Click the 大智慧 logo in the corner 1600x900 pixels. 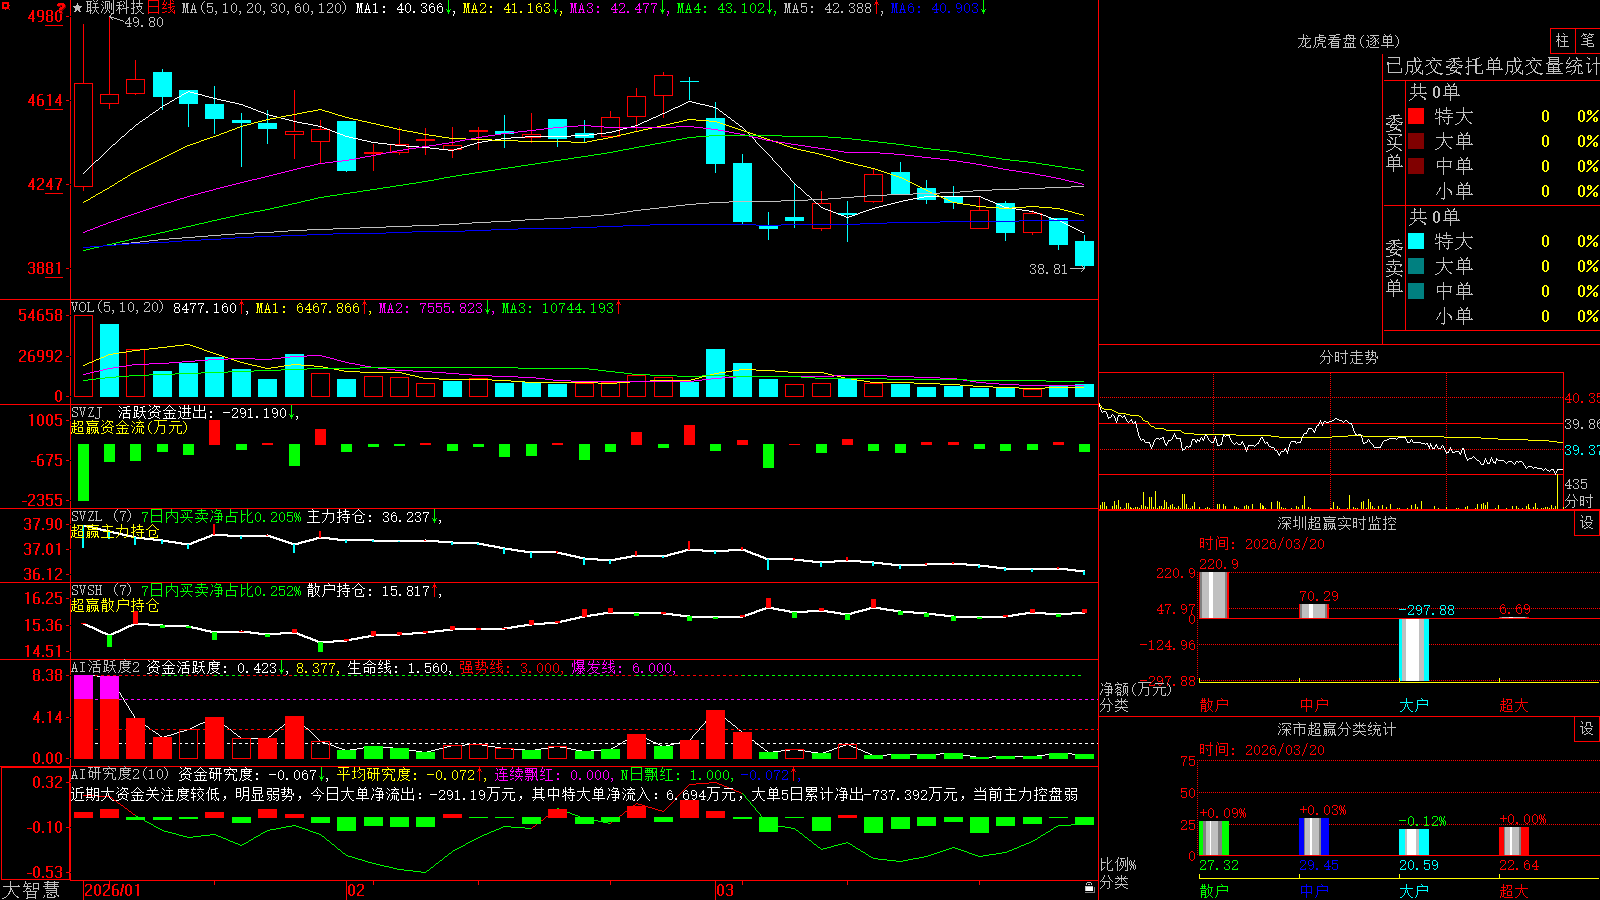pyautogui.click(x=31, y=890)
